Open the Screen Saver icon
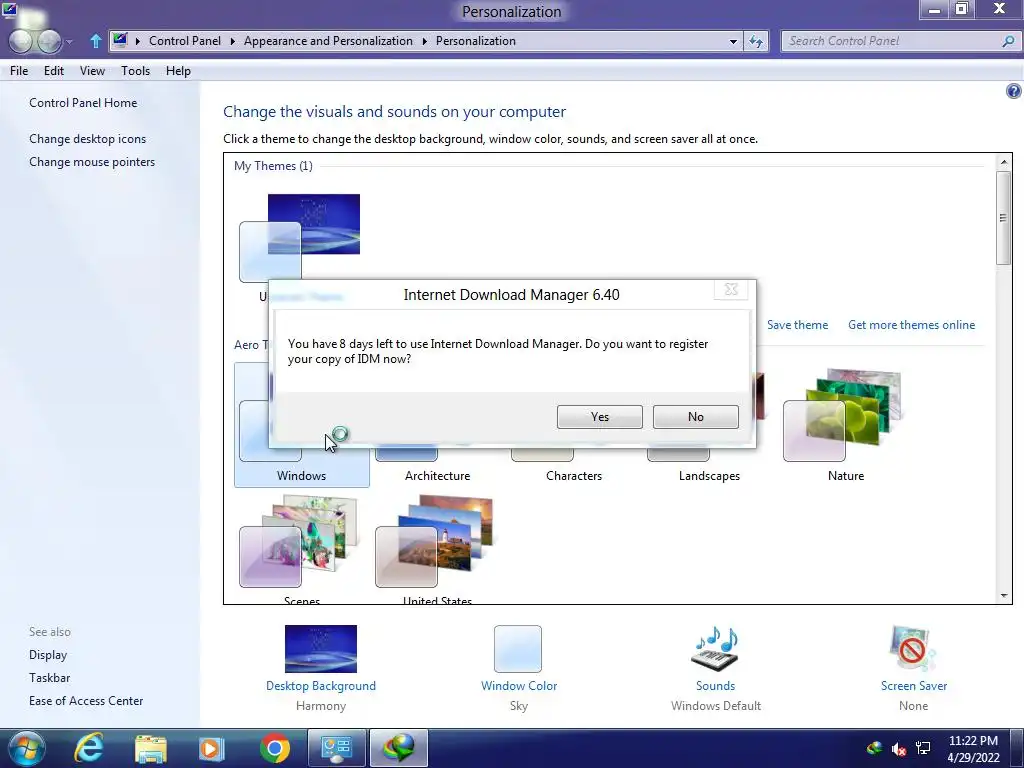1024x768 pixels. pos(913,648)
